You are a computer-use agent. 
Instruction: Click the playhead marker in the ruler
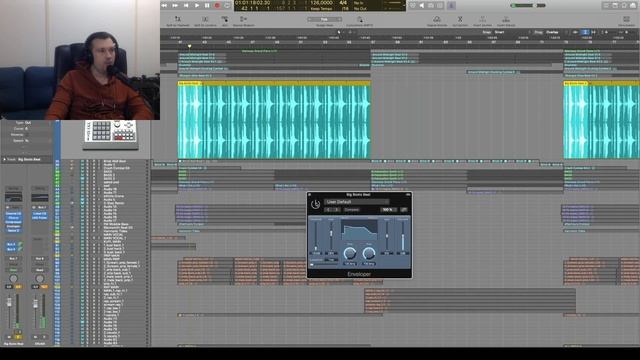tap(189, 46)
